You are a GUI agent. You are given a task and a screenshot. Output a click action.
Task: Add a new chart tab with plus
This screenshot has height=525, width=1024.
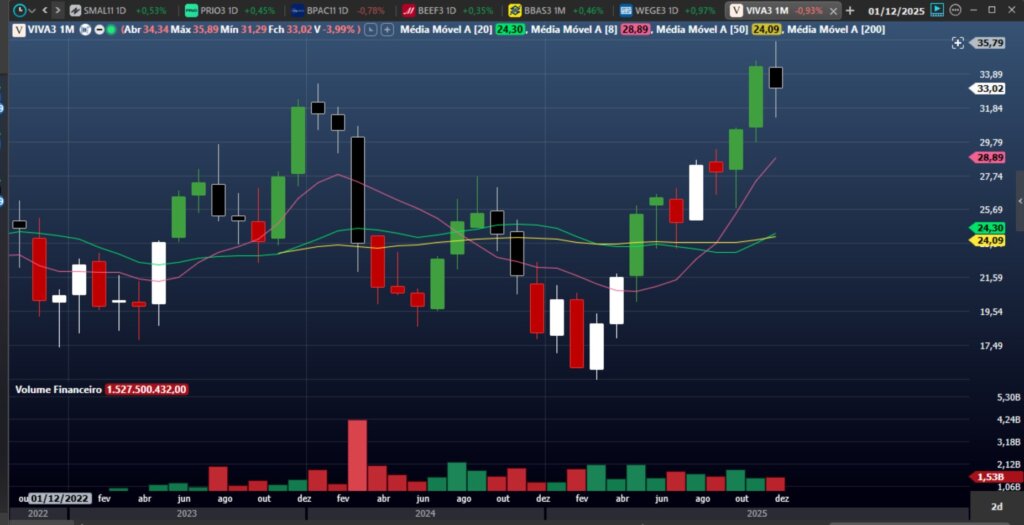pos(850,10)
